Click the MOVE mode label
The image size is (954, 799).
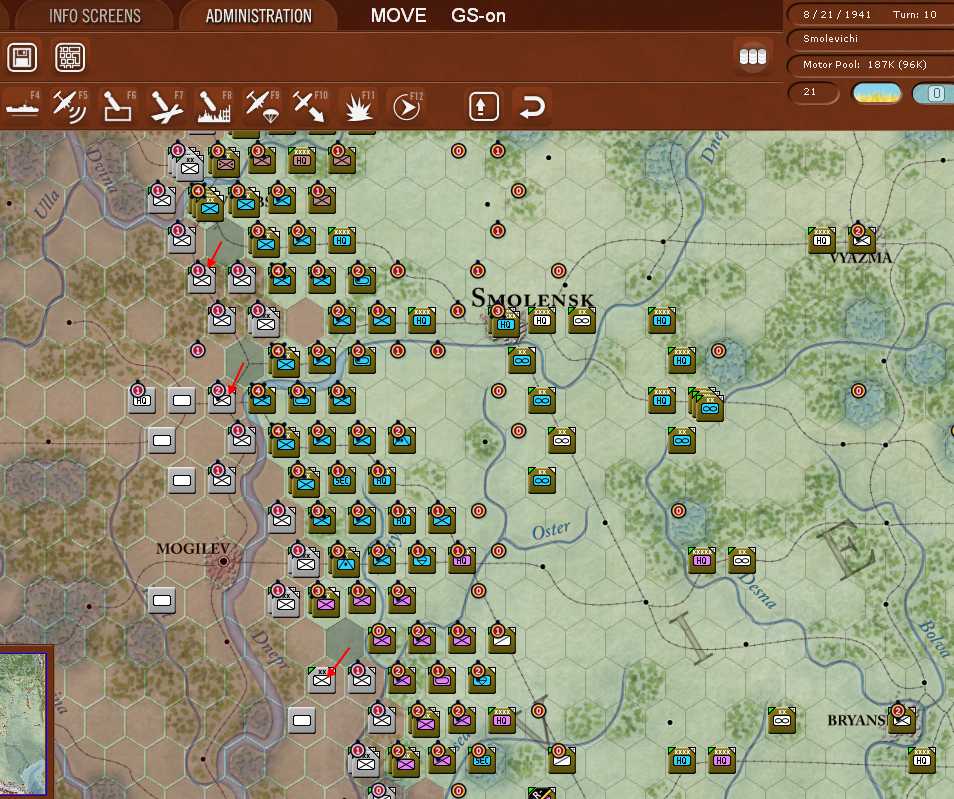pyautogui.click(x=399, y=16)
